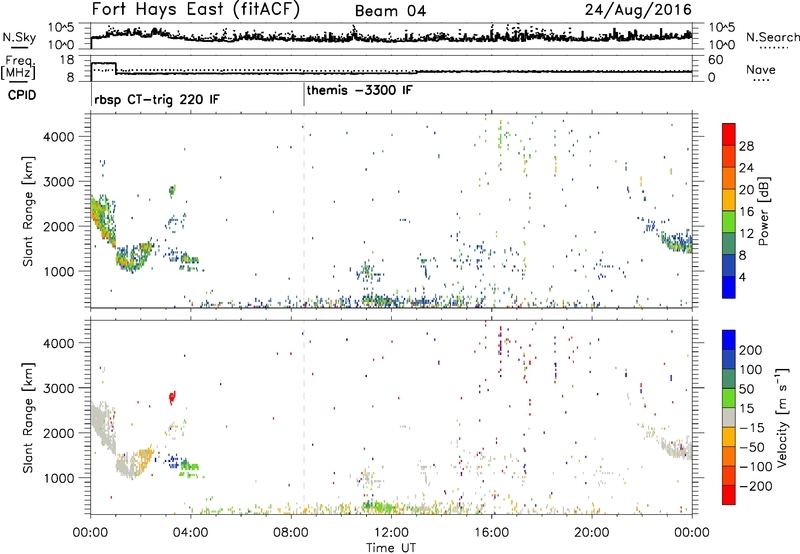Click the title 'Fort Hays East (fitACF)'

(195, 10)
